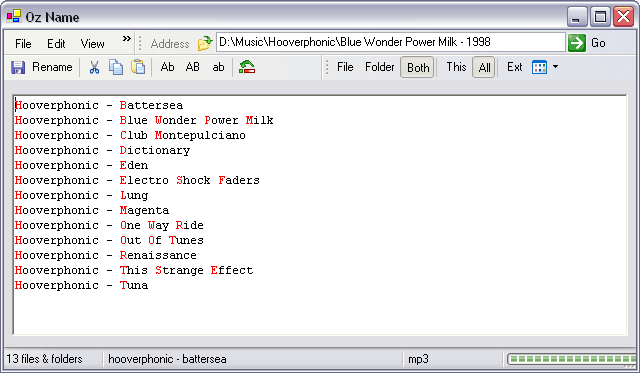This screenshot has width=640, height=373.
Task: Click line 'Hooverphonic - Eden'
Action: tap(81, 165)
